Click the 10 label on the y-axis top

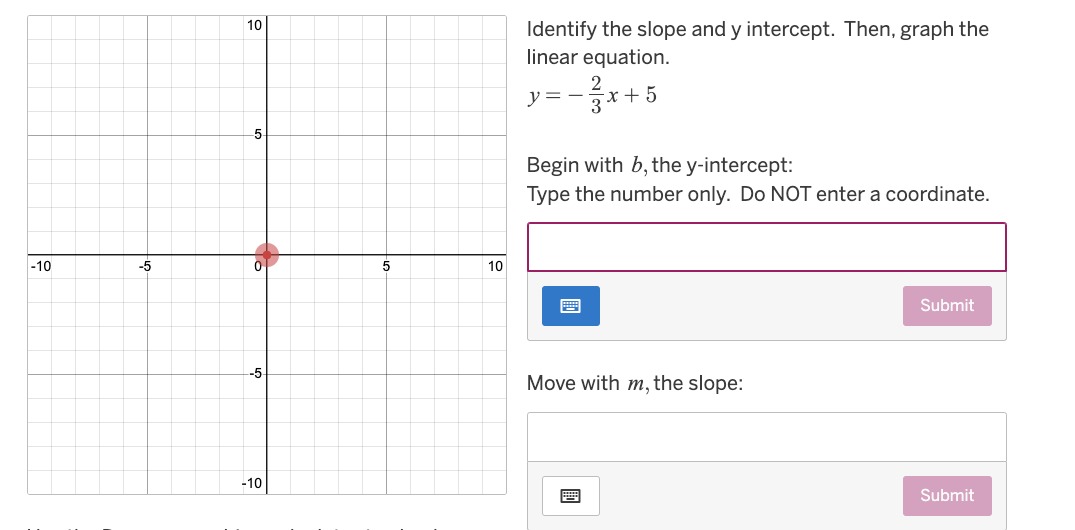tap(254, 26)
